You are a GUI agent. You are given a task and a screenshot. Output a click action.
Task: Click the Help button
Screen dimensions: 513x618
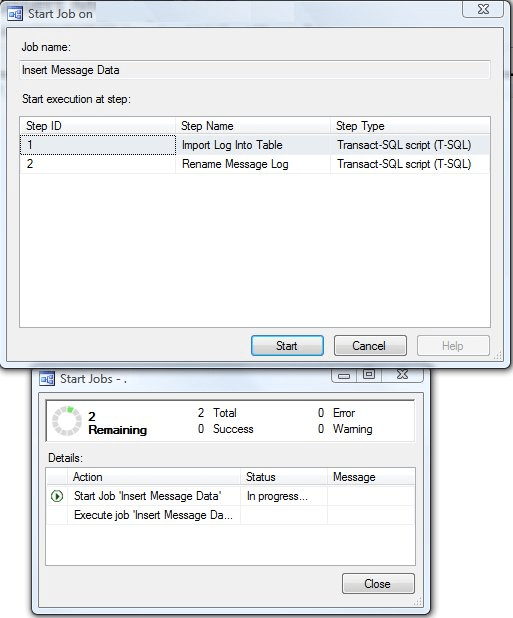(x=453, y=346)
